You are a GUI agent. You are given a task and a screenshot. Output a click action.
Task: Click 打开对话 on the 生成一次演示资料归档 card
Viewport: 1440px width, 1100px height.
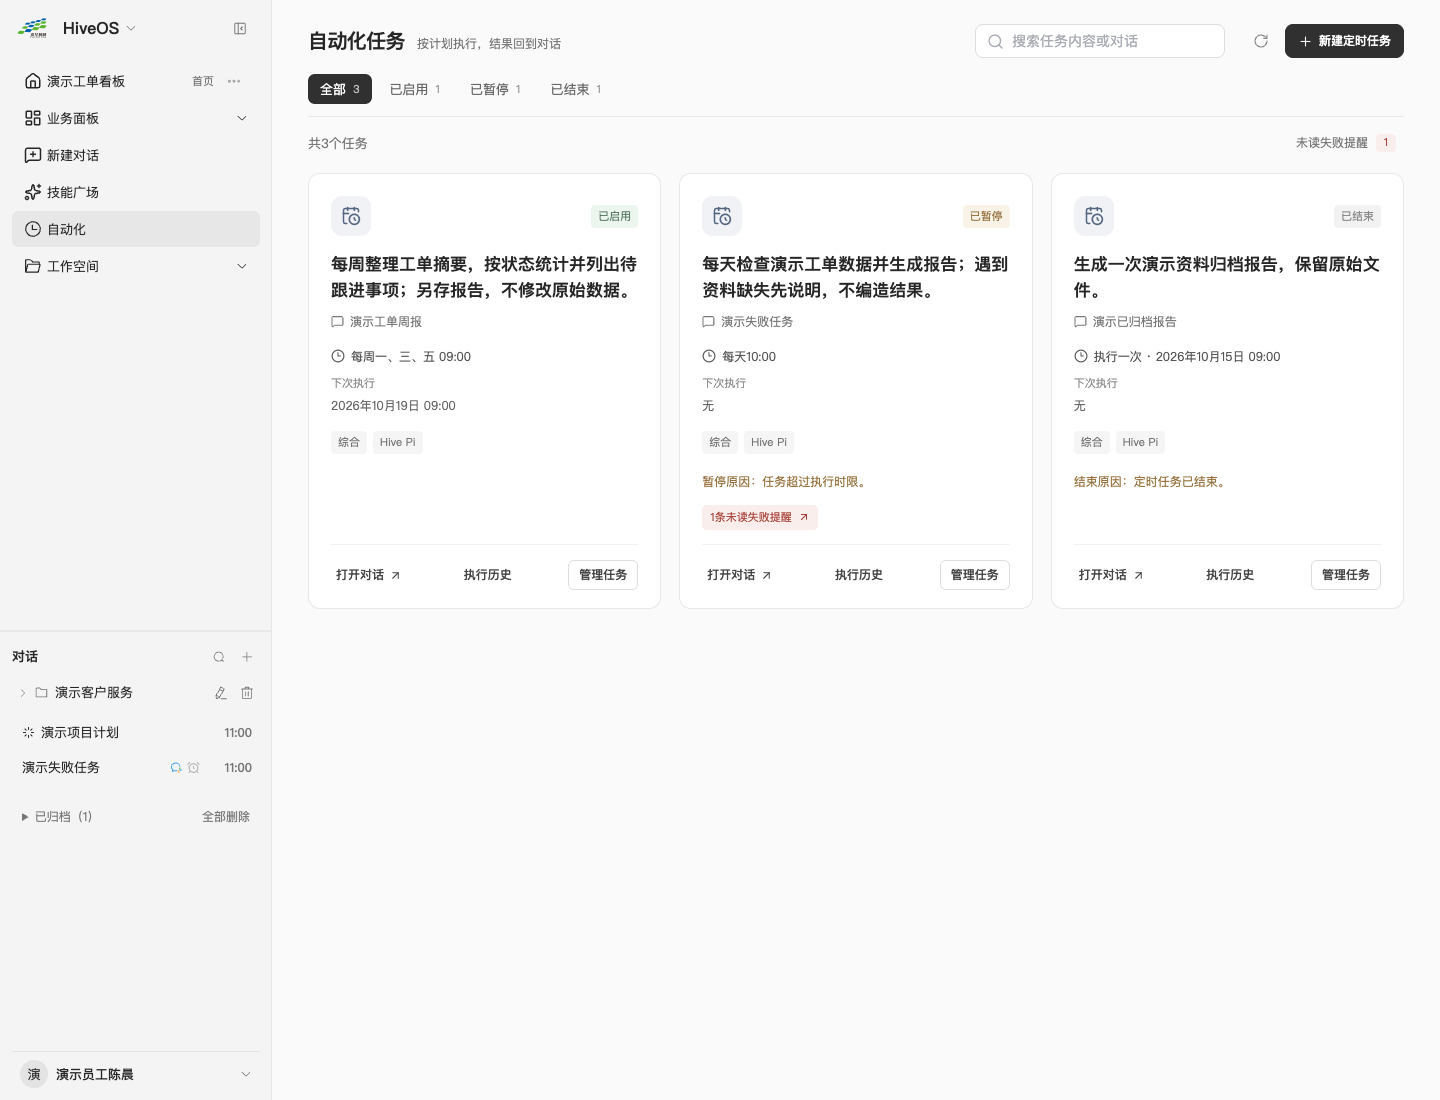(x=1111, y=575)
